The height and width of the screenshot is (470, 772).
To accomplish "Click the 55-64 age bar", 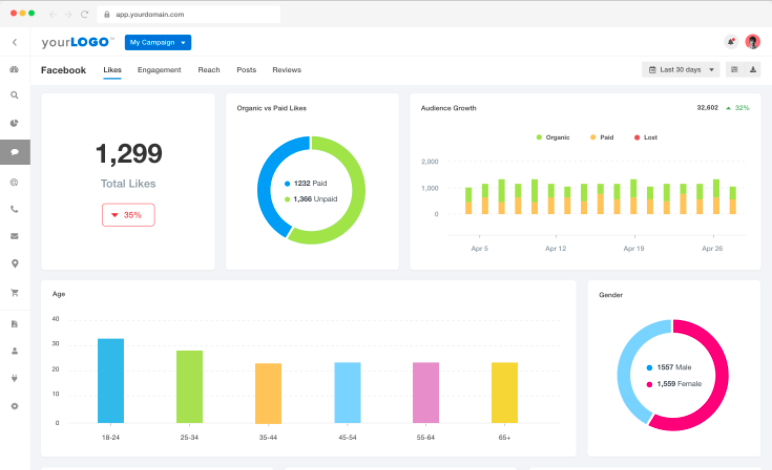I will [426, 392].
